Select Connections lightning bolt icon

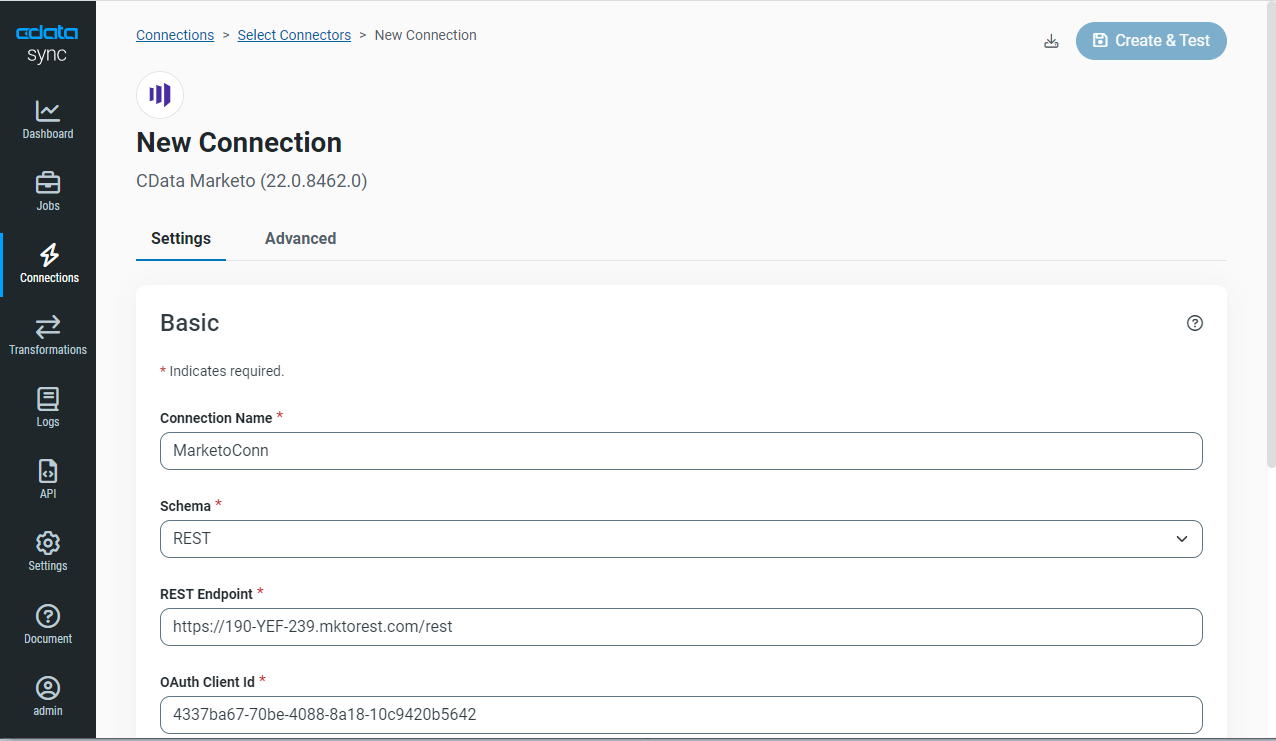(x=48, y=255)
